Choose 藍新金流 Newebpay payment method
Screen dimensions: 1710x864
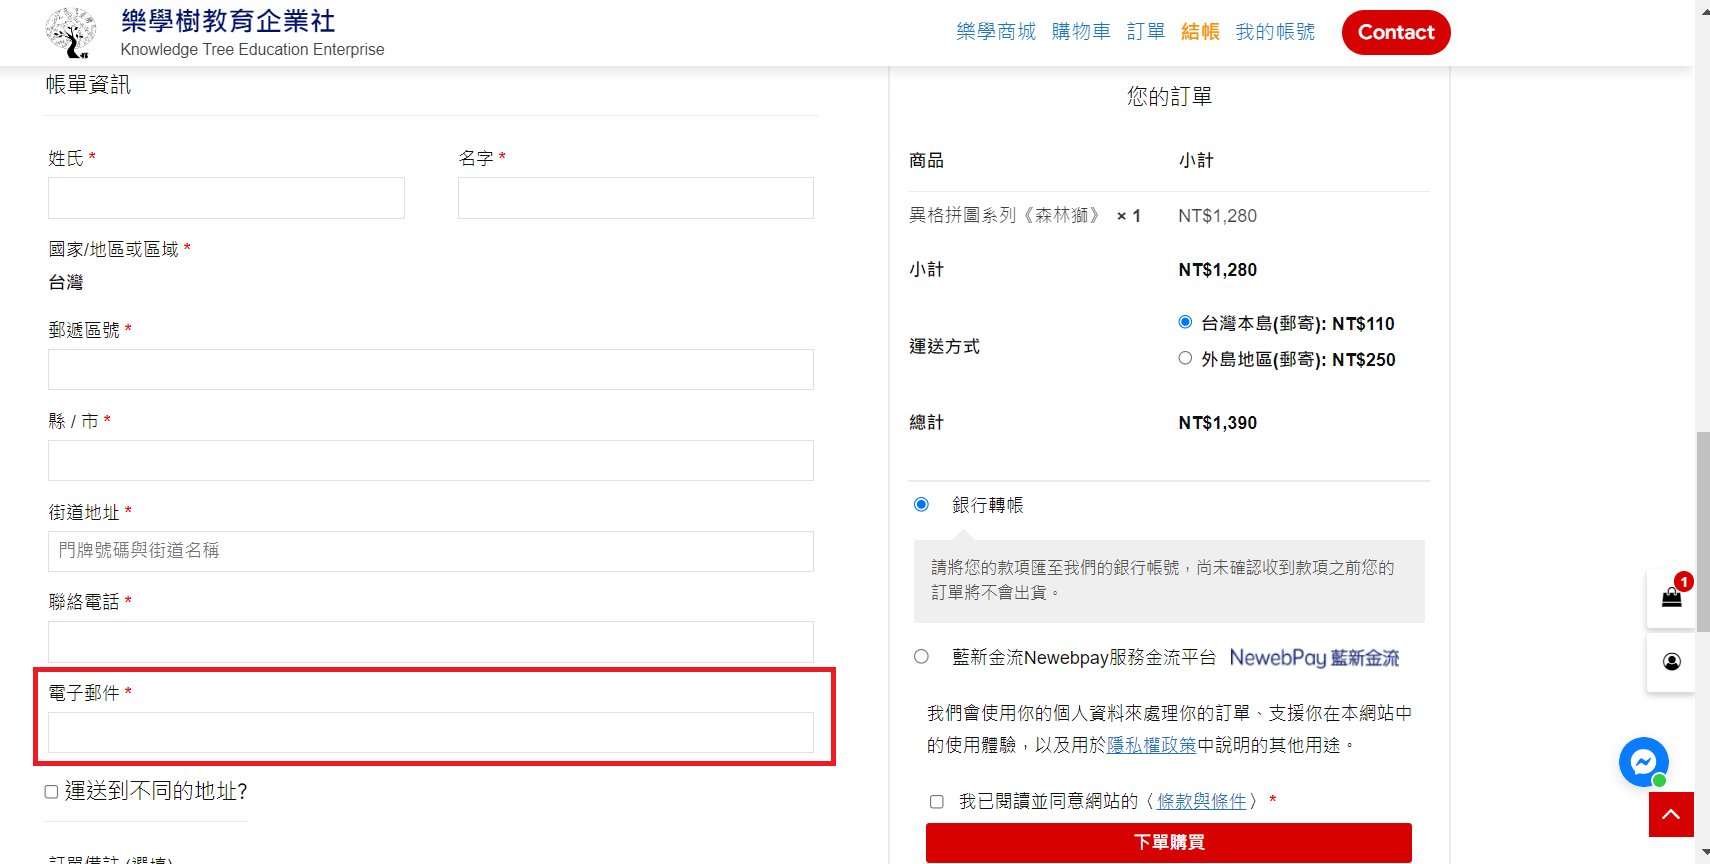tap(921, 657)
